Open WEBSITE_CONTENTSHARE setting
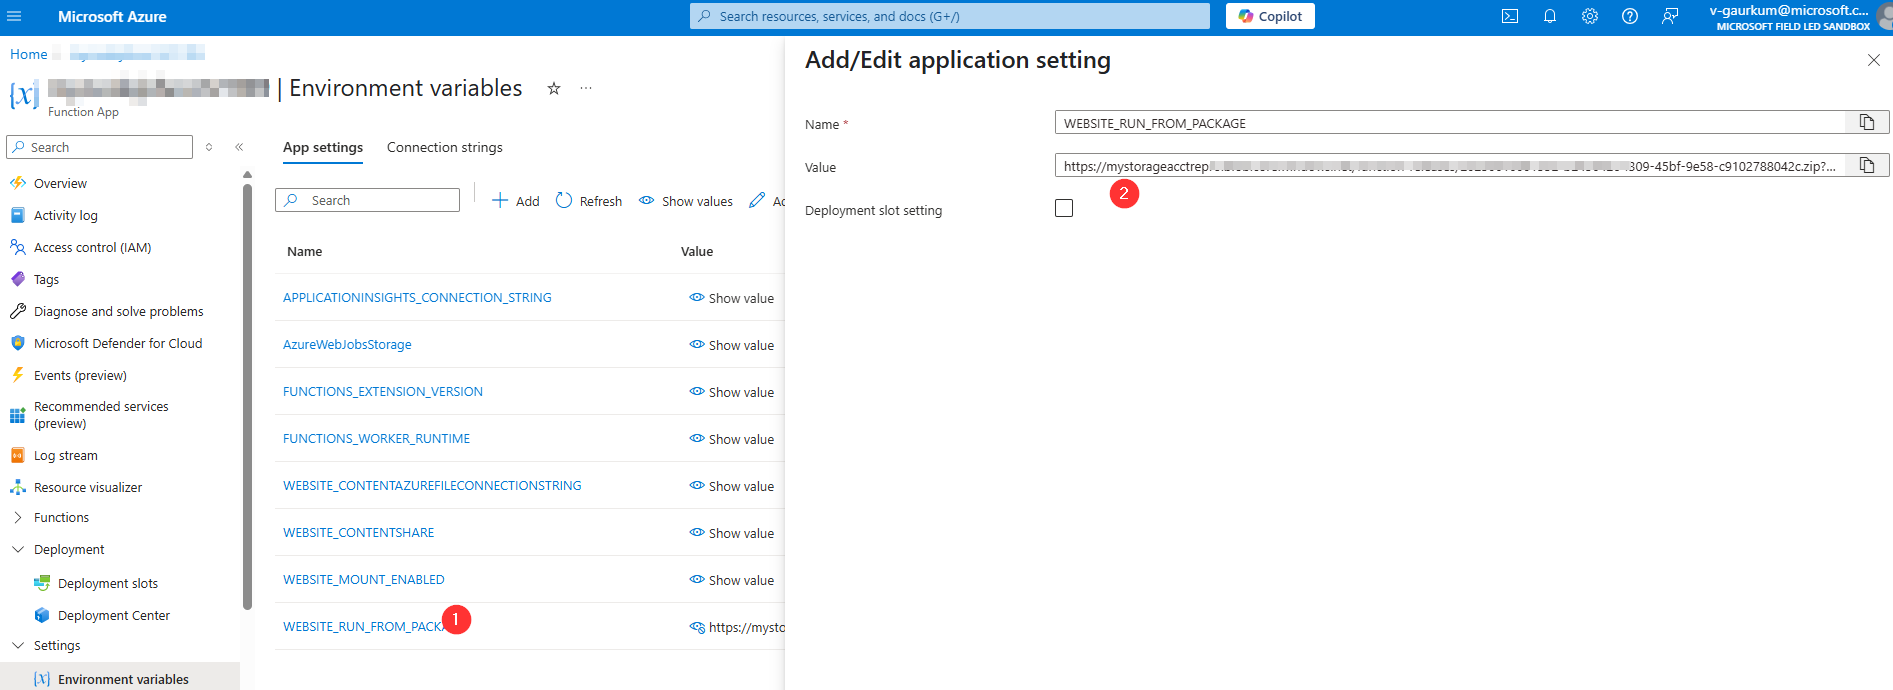This screenshot has height=690, width=1893. click(358, 532)
